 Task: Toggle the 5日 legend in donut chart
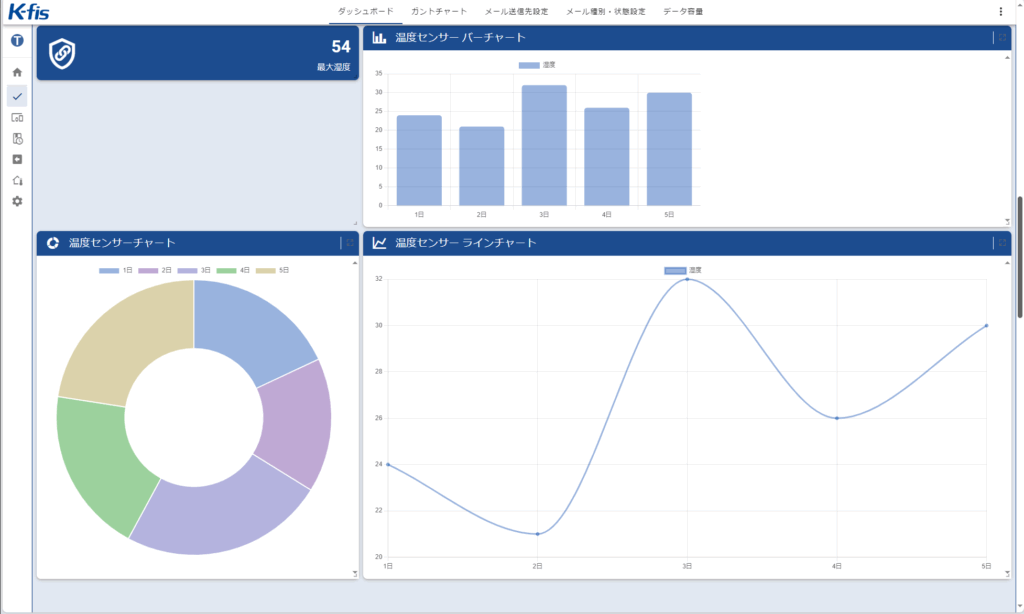coord(274,270)
